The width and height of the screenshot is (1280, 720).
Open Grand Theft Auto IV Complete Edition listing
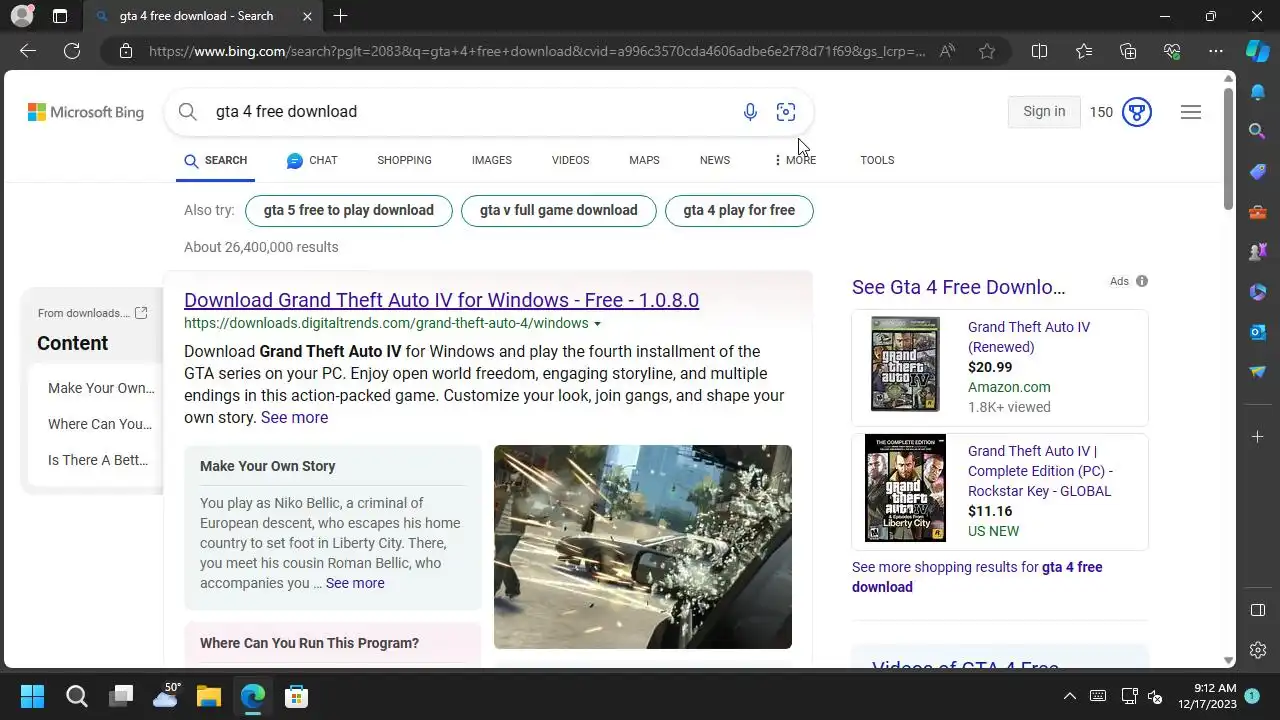click(1040, 471)
